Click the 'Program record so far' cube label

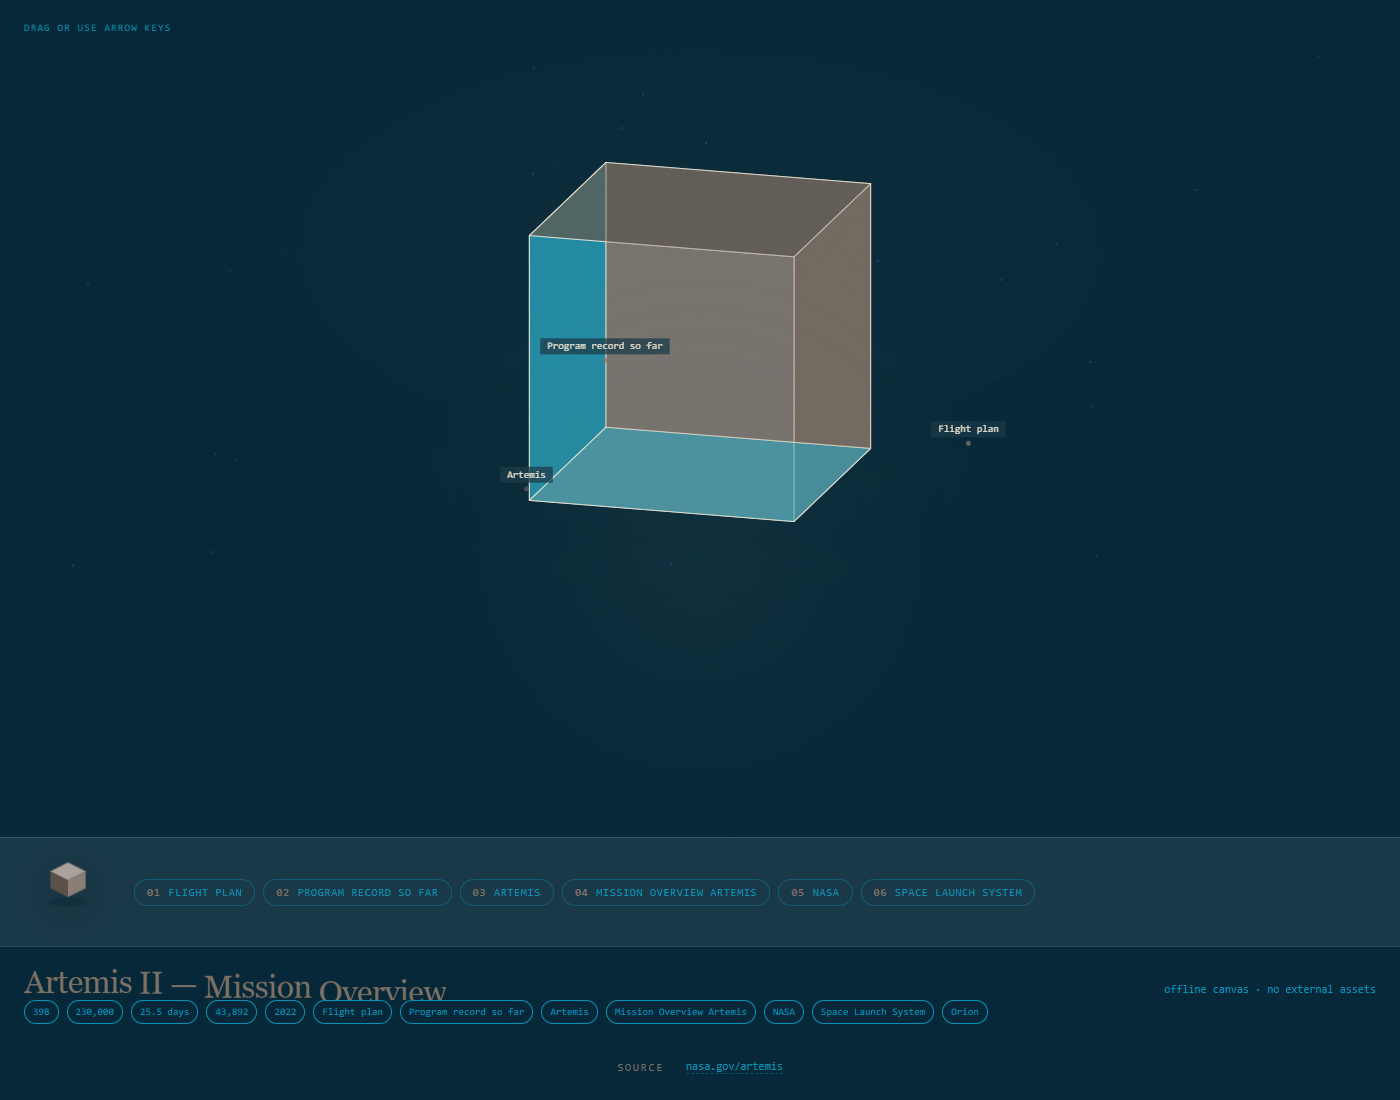tap(605, 346)
